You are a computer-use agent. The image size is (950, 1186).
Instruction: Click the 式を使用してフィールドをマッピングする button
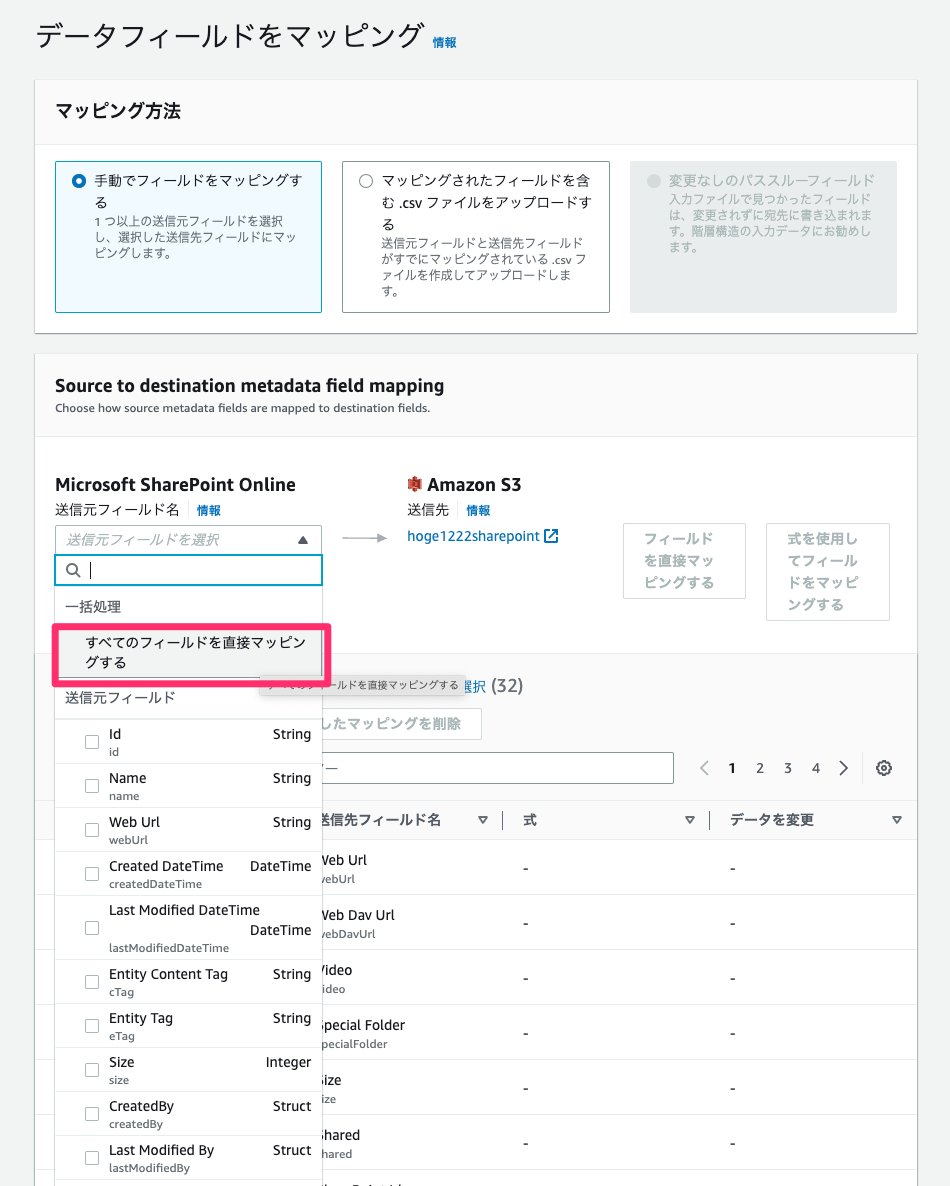point(827,572)
